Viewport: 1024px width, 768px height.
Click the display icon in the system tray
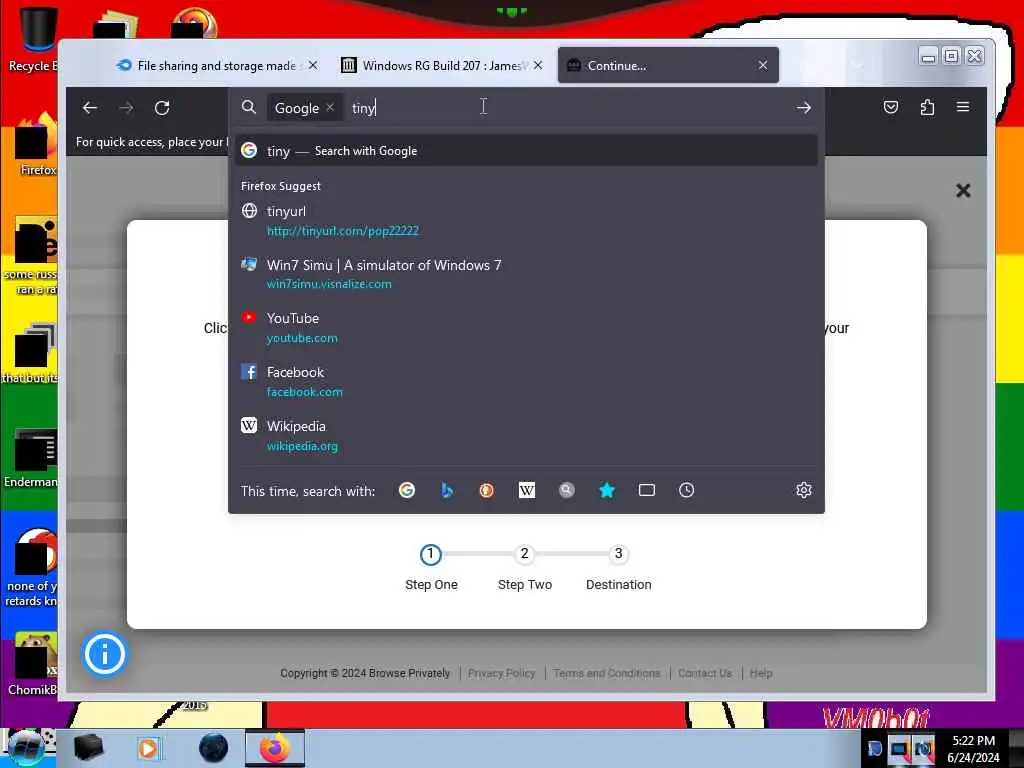point(900,748)
